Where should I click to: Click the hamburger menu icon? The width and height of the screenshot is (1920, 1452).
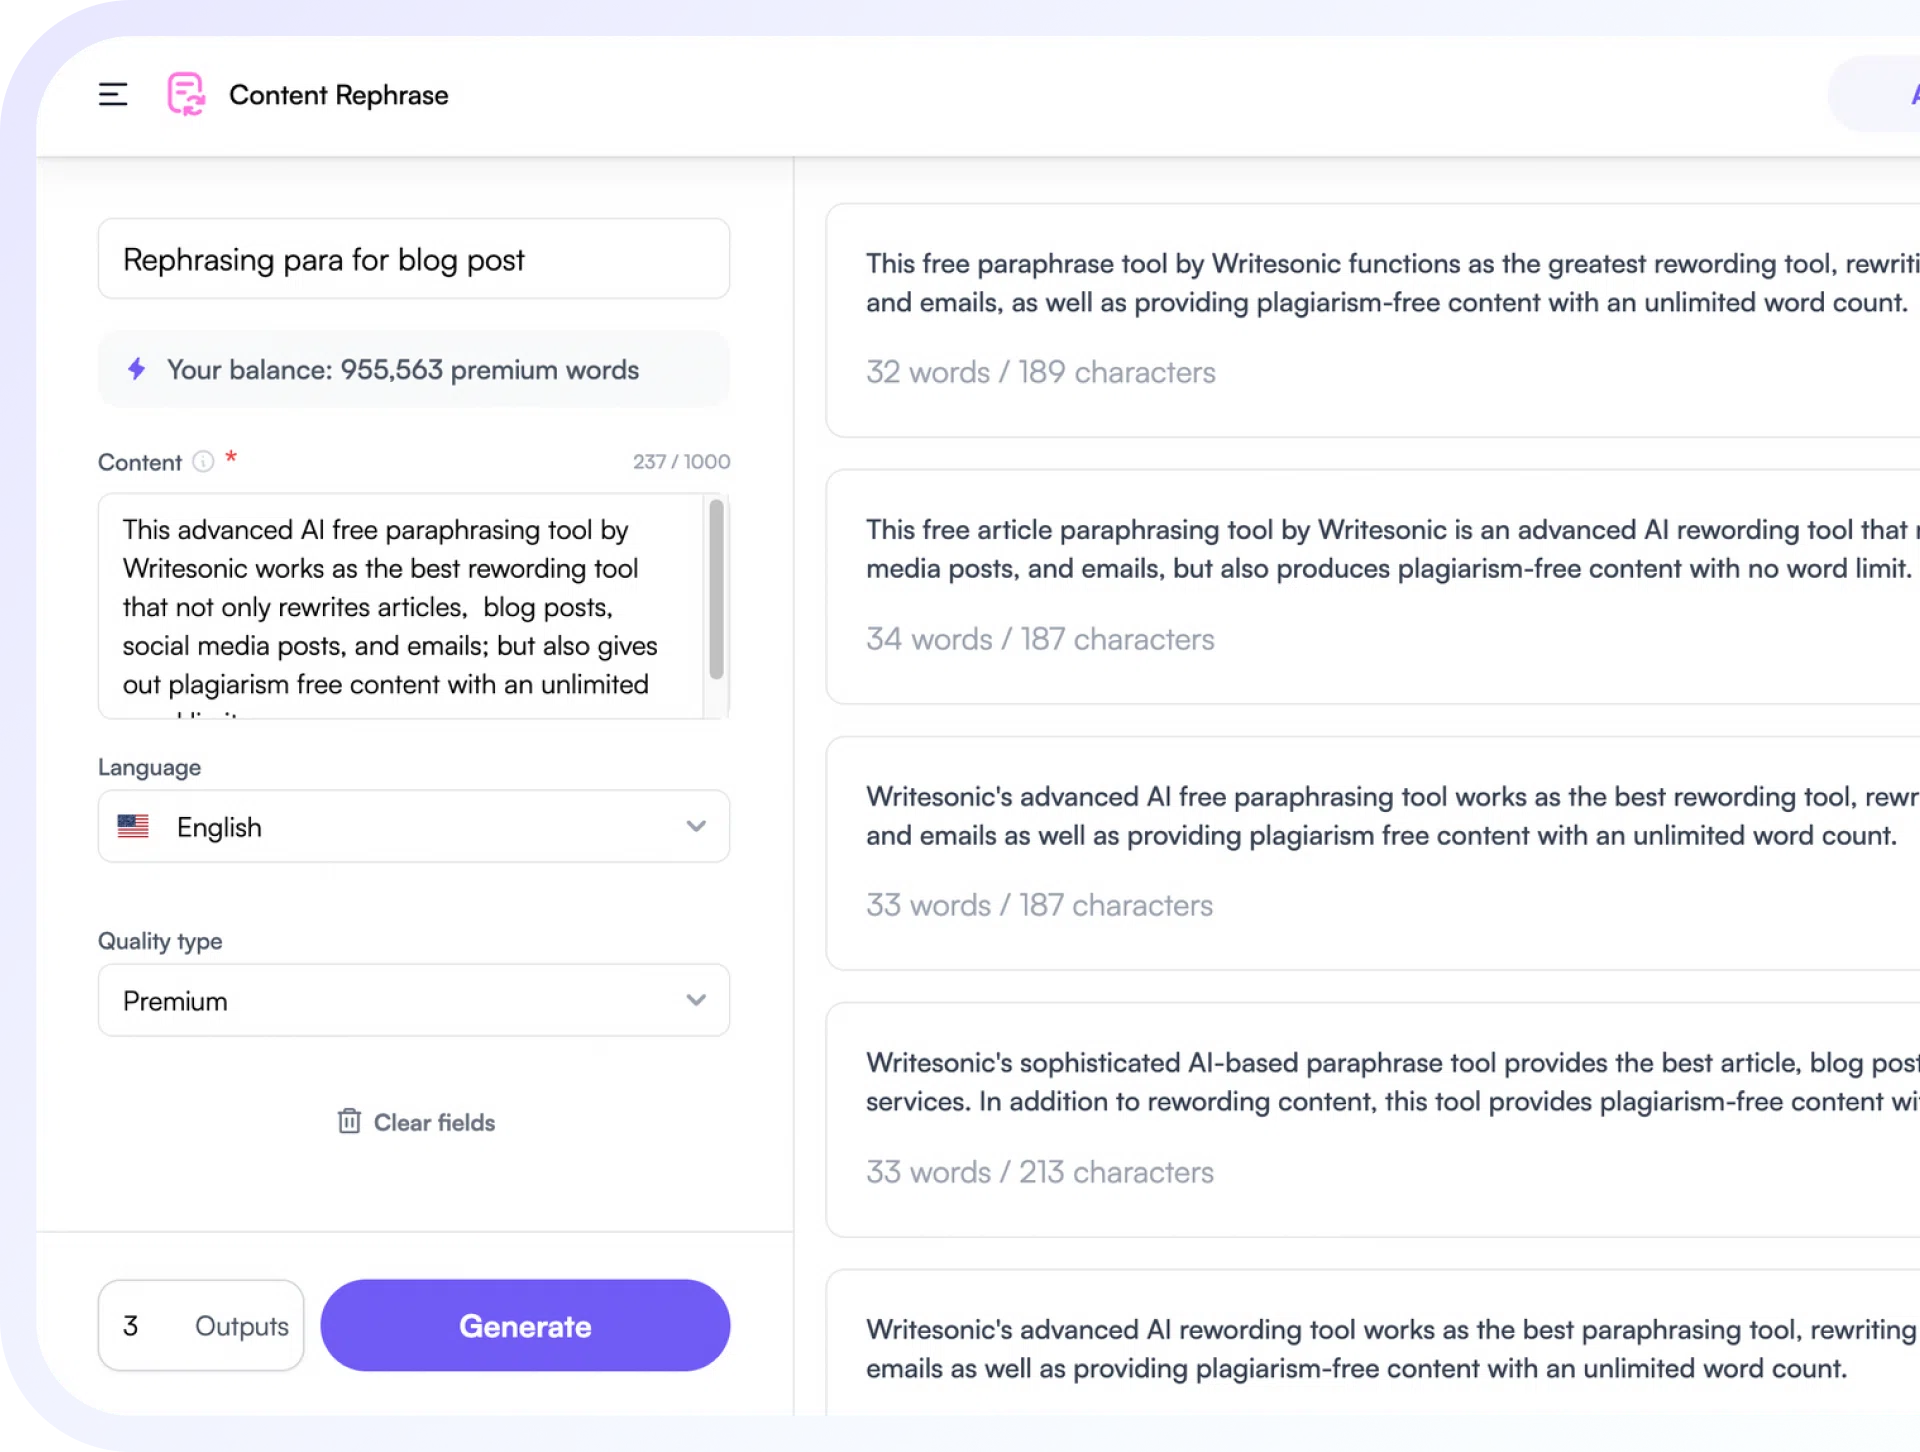coord(114,93)
